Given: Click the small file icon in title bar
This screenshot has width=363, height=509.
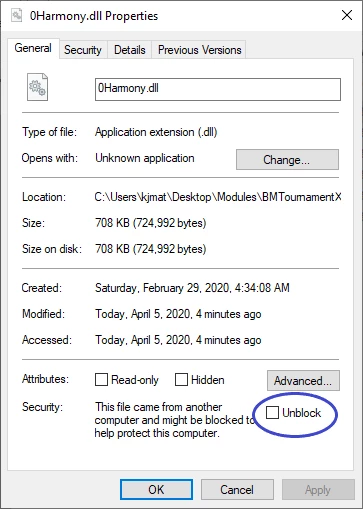Looking at the screenshot, I should [16, 15].
